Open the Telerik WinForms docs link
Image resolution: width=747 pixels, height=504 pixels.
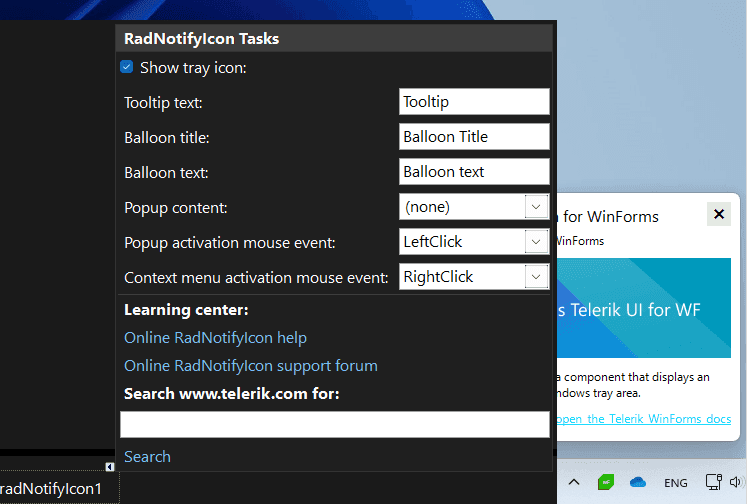tap(644, 419)
